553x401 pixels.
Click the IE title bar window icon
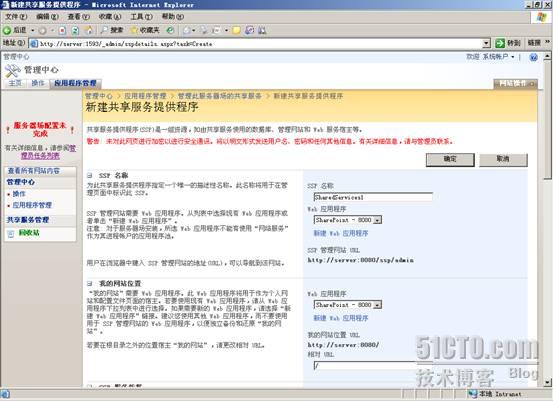pos(5,5)
